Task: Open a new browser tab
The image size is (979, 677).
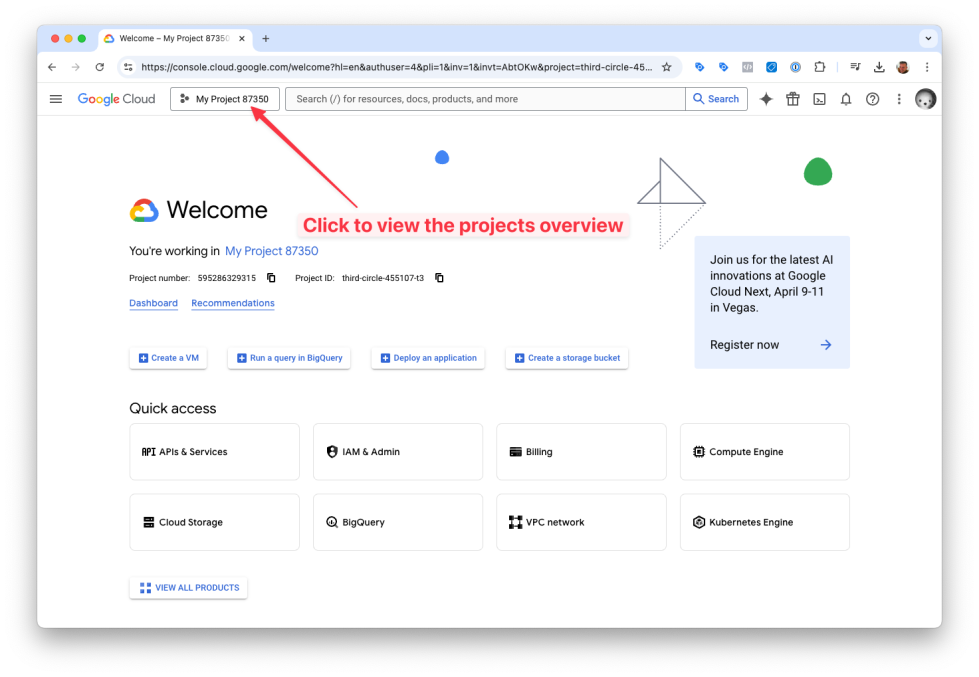Action: 265,38
